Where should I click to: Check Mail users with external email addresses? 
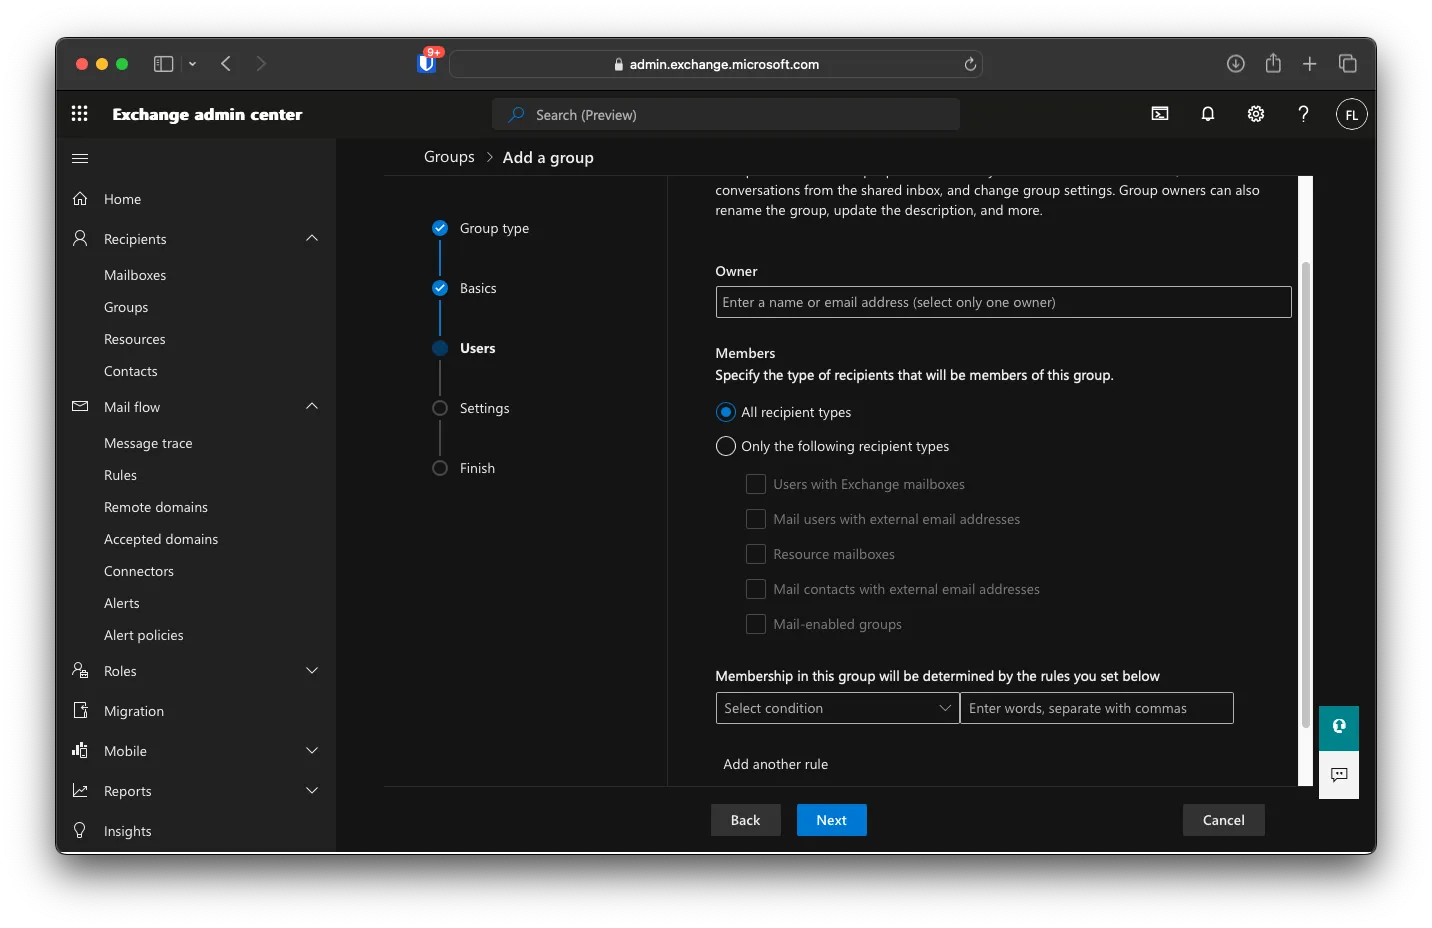pyautogui.click(x=756, y=519)
